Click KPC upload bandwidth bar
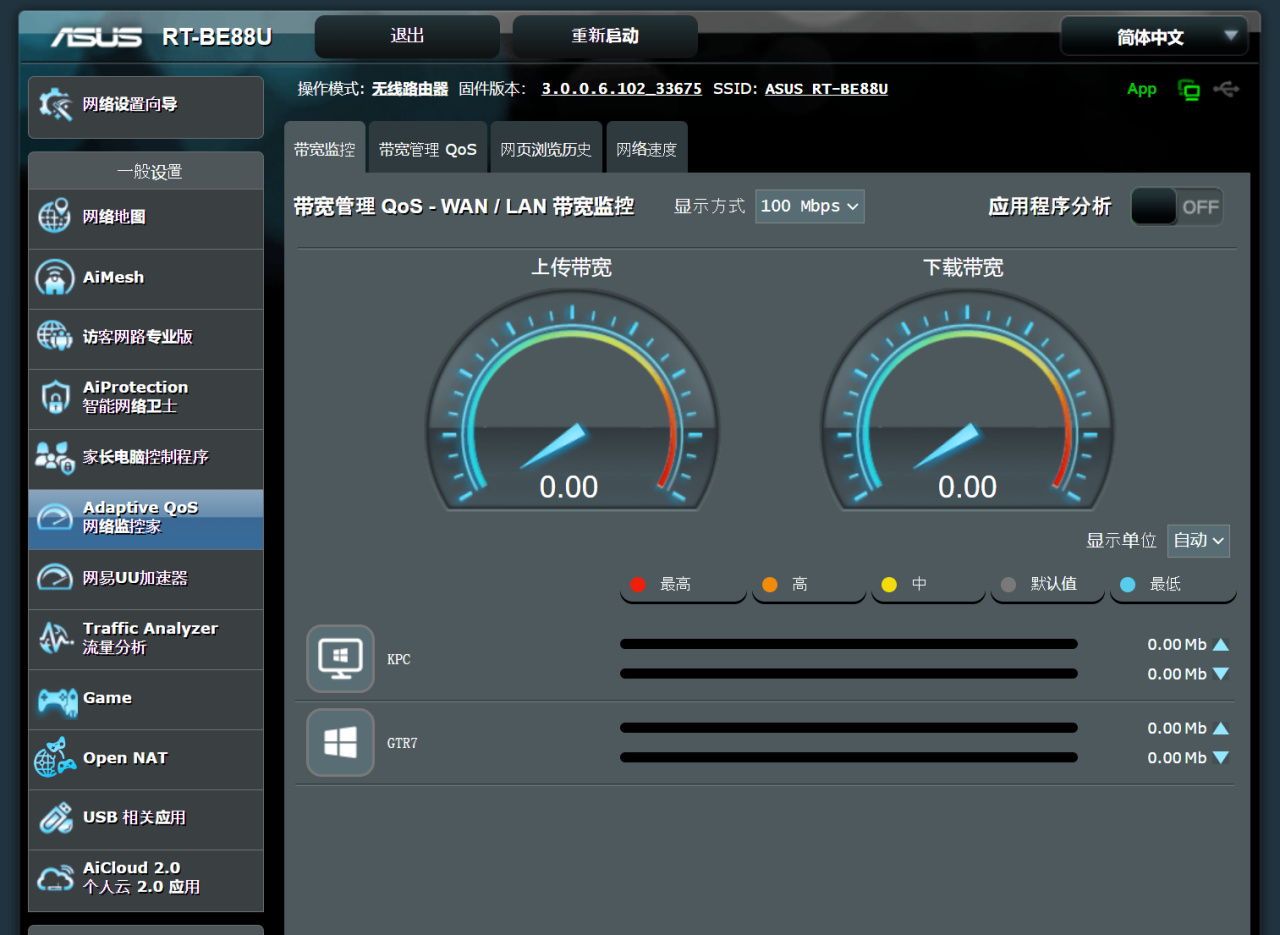This screenshot has width=1280, height=935. point(849,644)
